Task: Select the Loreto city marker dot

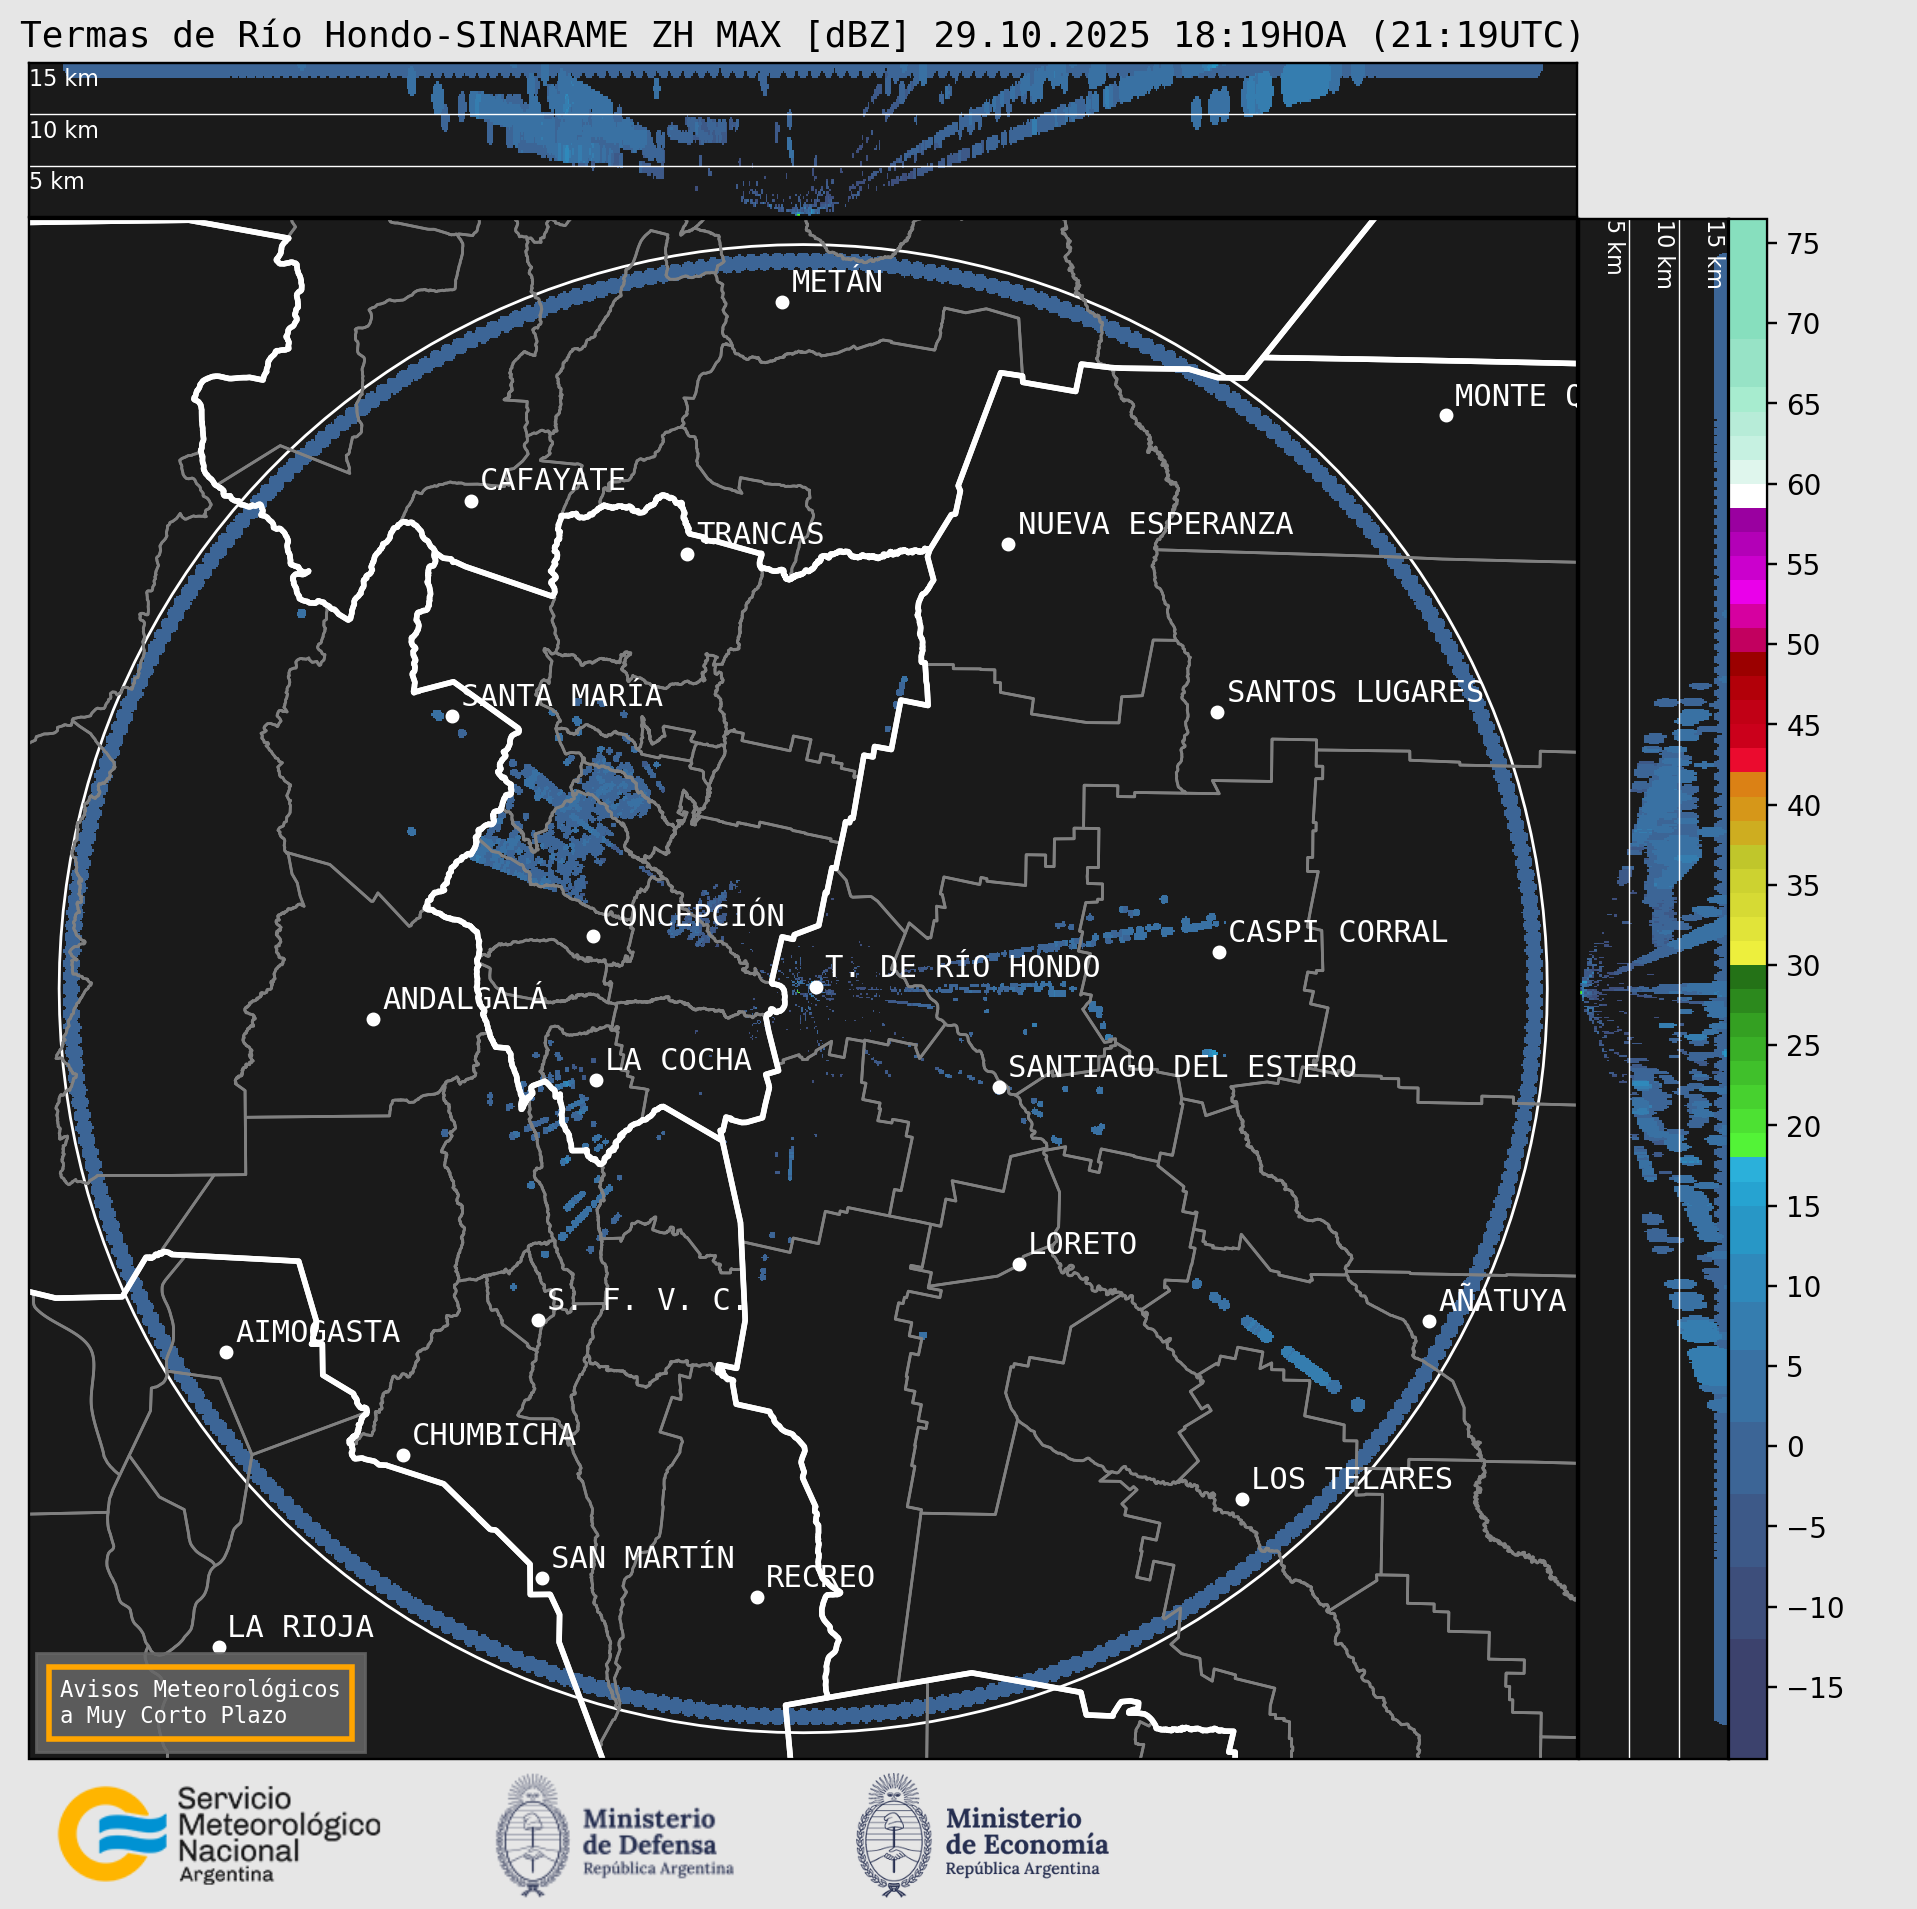Action: [1019, 1264]
